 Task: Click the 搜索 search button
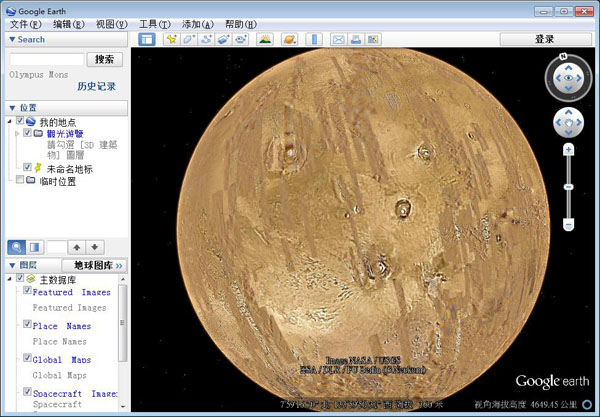pos(105,59)
